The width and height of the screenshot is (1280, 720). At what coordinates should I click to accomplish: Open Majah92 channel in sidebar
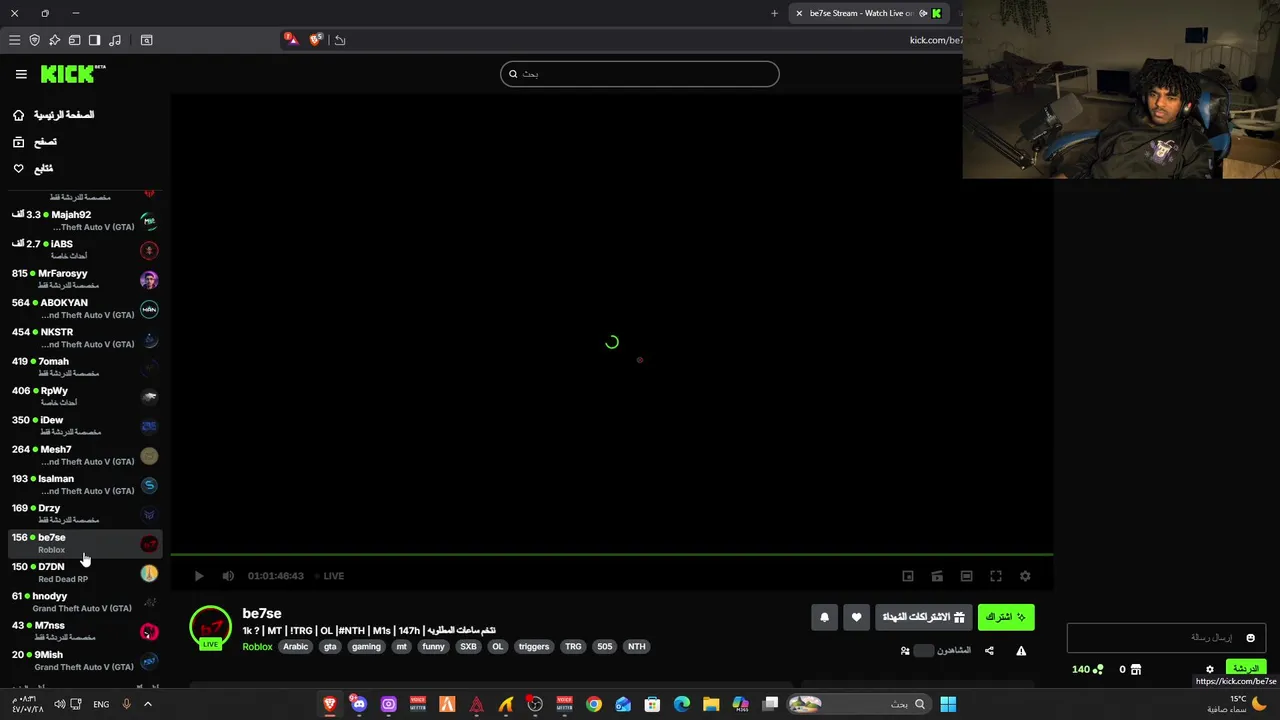point(85,220)
